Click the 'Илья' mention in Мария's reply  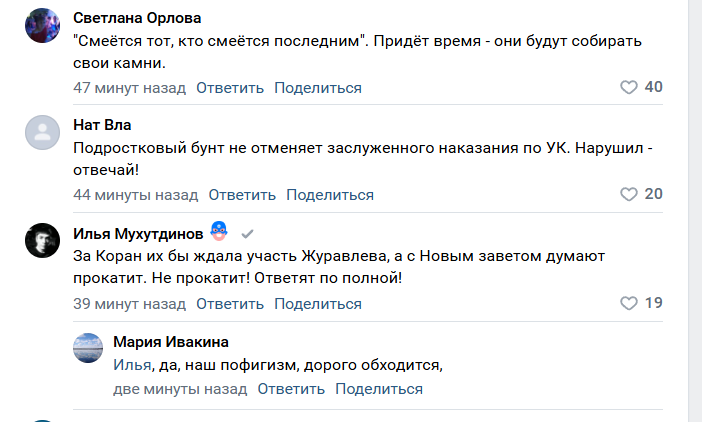(132, 365)
